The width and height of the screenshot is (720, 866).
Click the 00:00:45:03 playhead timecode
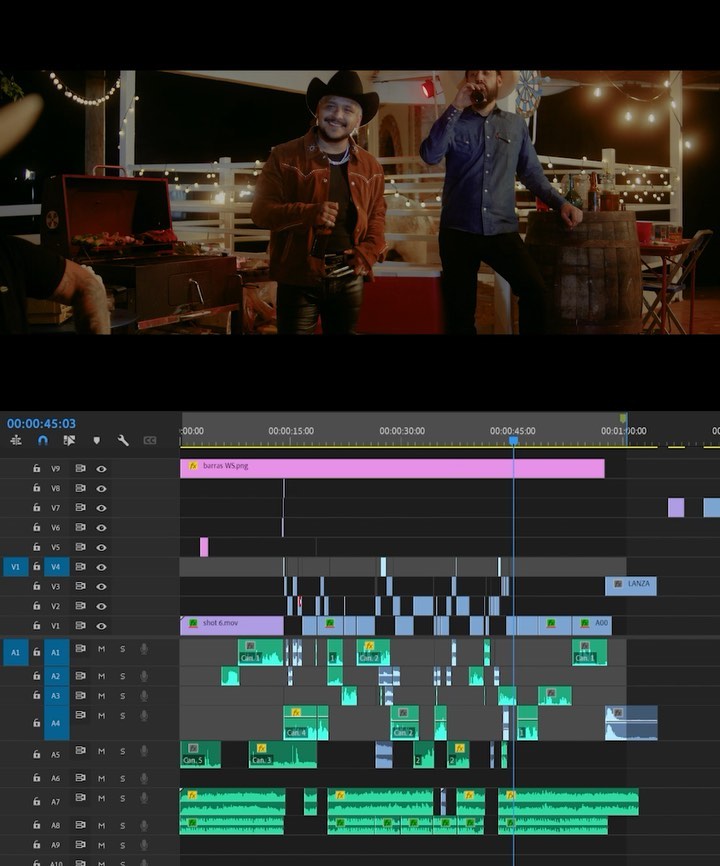pos(41,423)
